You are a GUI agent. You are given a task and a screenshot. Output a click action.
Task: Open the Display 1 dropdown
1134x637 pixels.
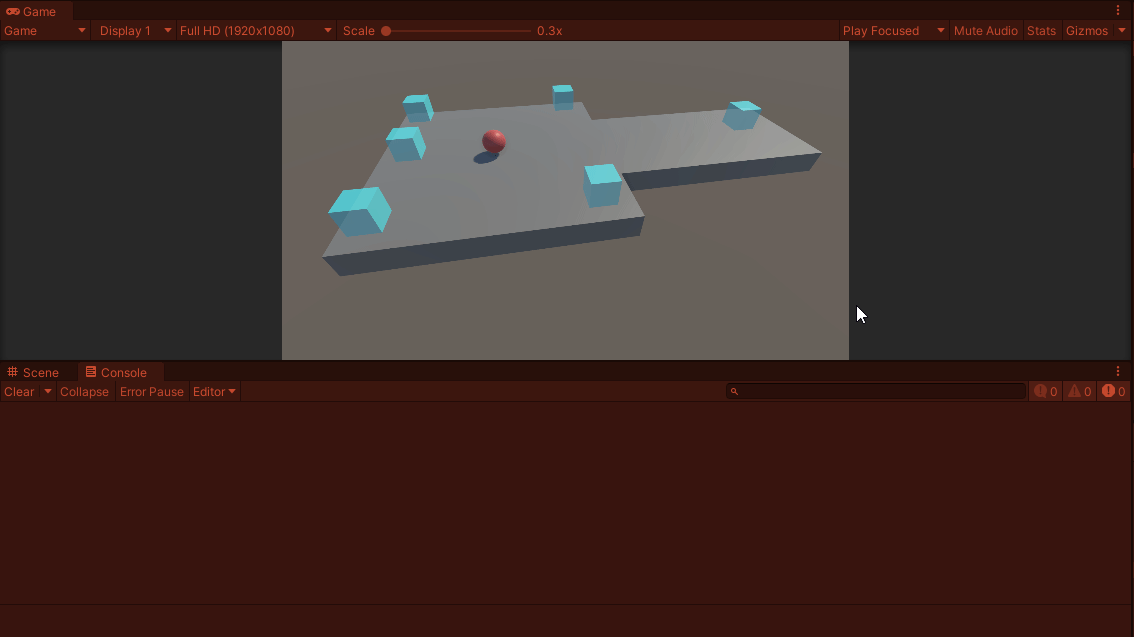133,31
